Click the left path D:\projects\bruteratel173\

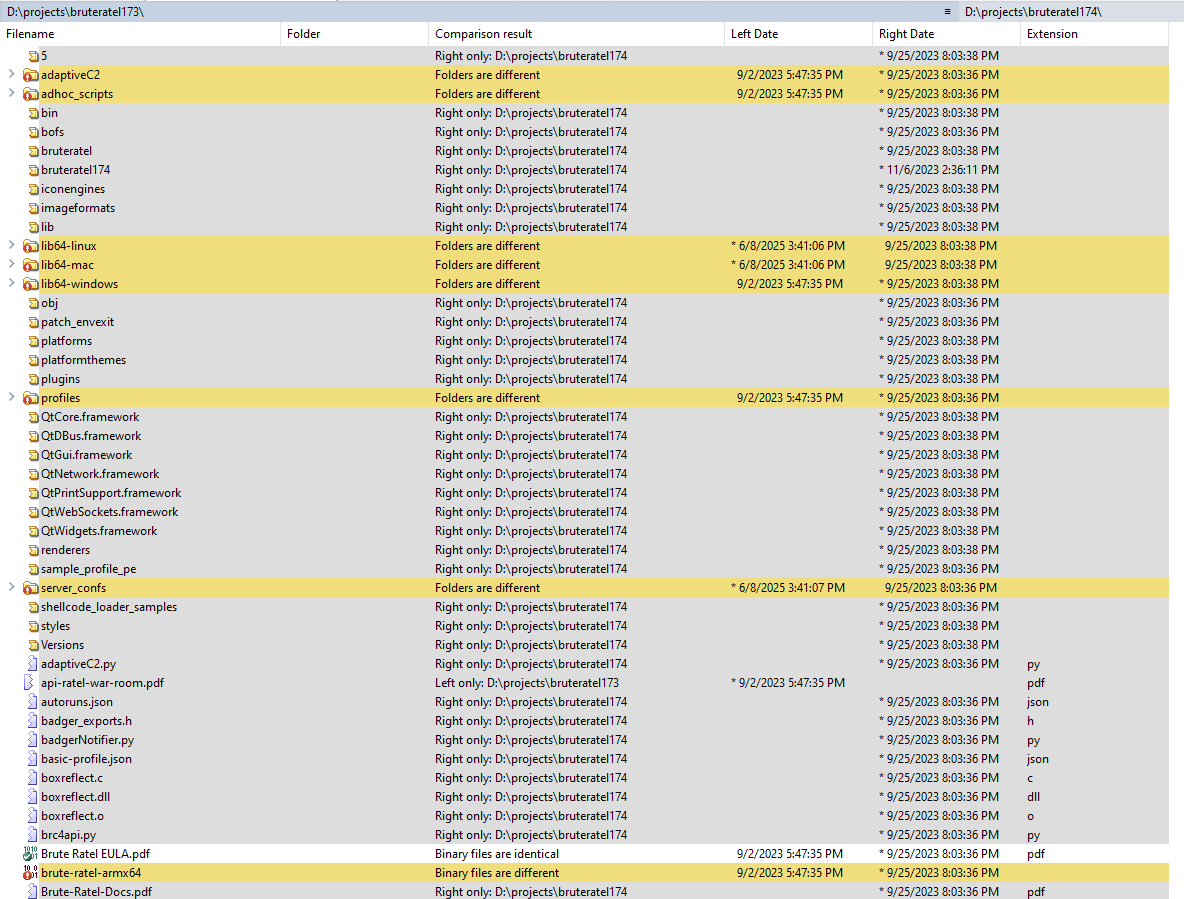click(76, 12)
